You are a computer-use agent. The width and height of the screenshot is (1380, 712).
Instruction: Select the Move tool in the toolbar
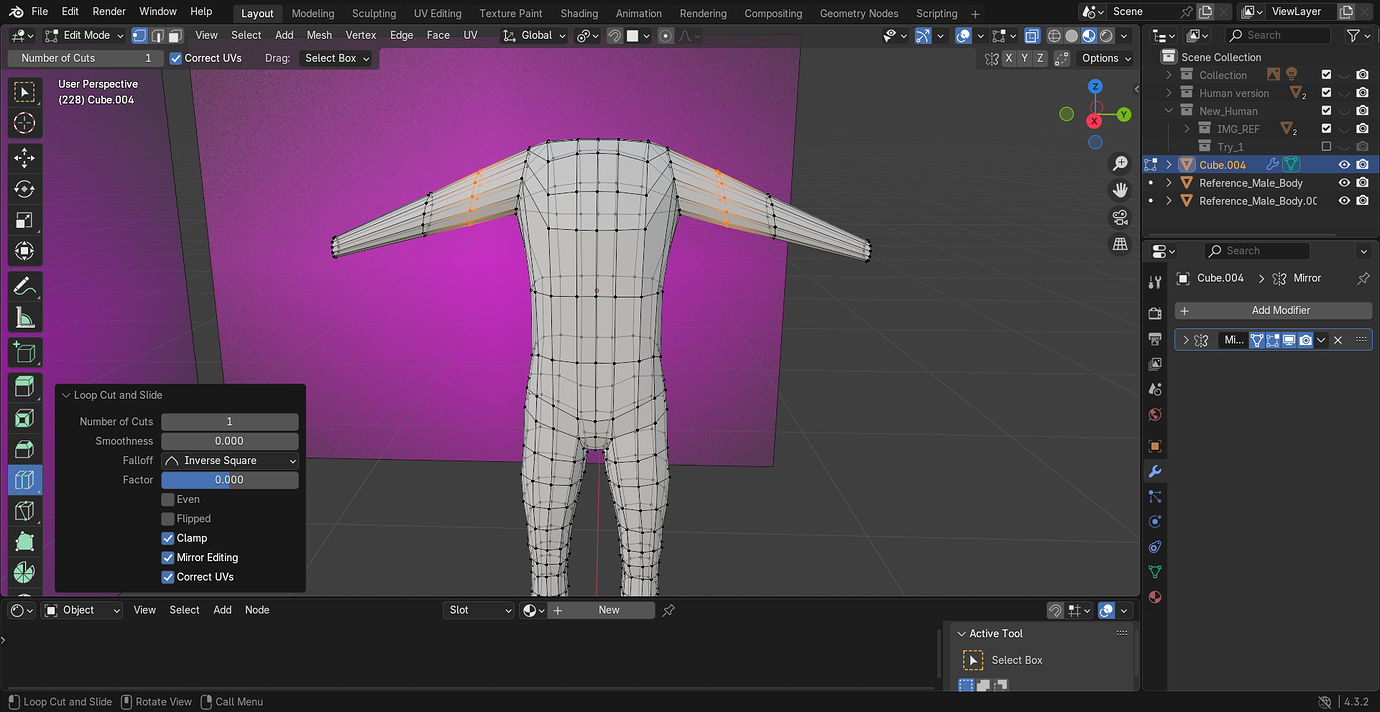pyautogui.click(x=24, y=158)
